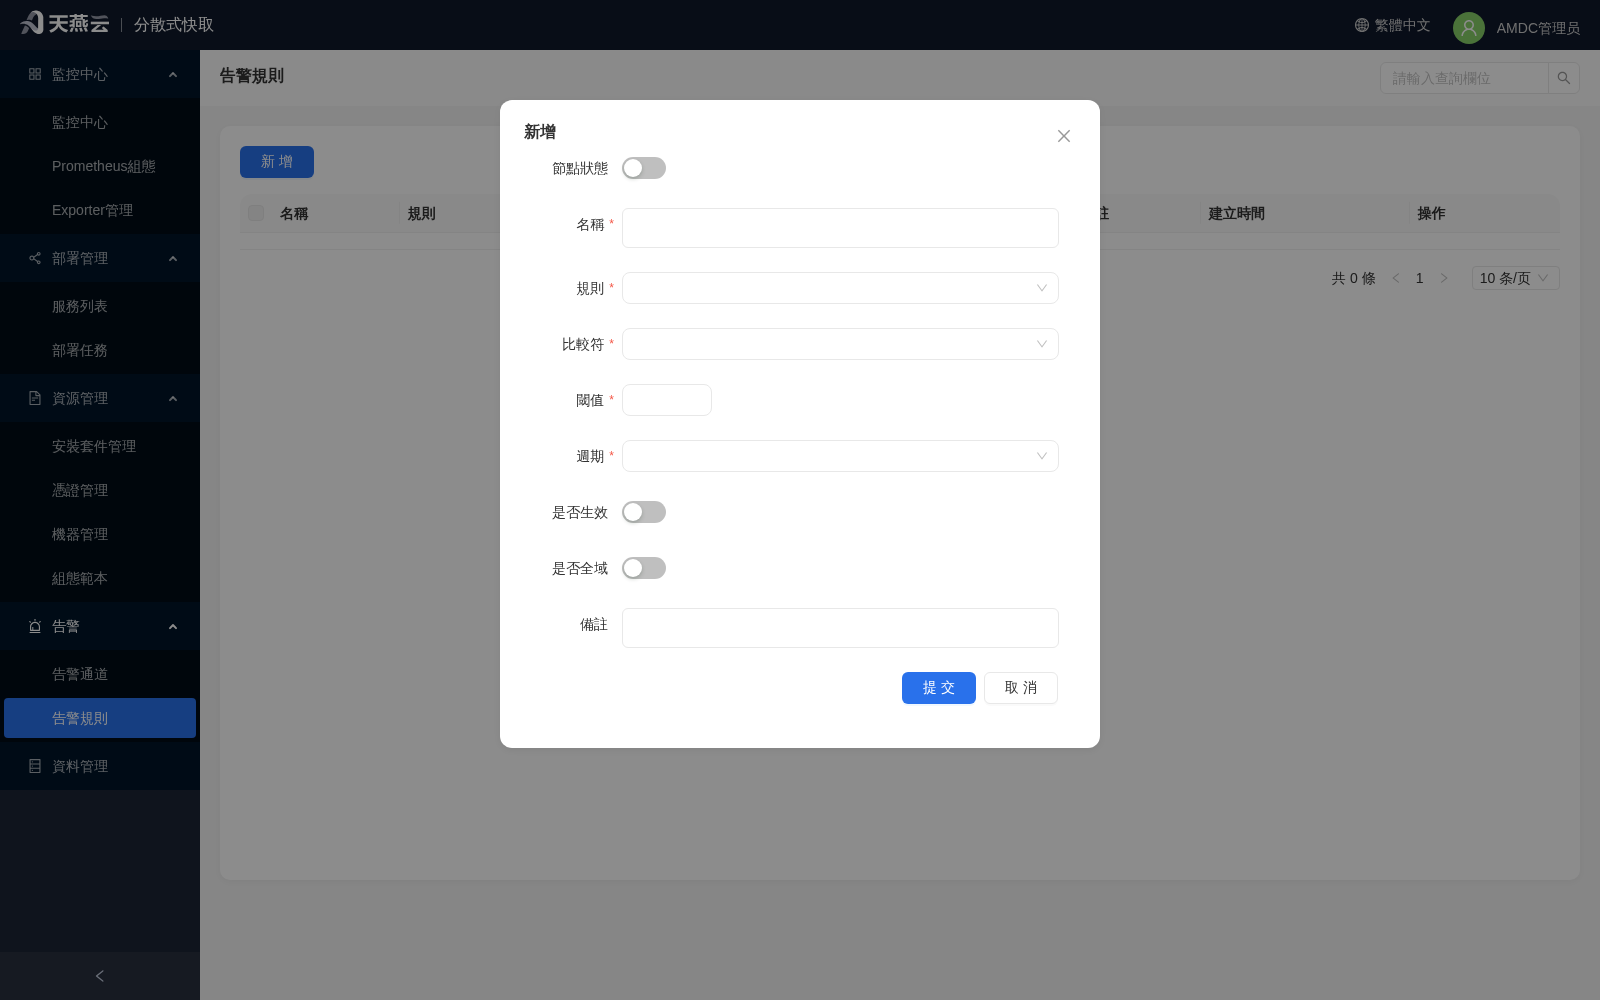The height and width of the screenshot is (1000, 1600).
Task: Open the 10 条/页 page size dropdown
Action: point(1515,278)
